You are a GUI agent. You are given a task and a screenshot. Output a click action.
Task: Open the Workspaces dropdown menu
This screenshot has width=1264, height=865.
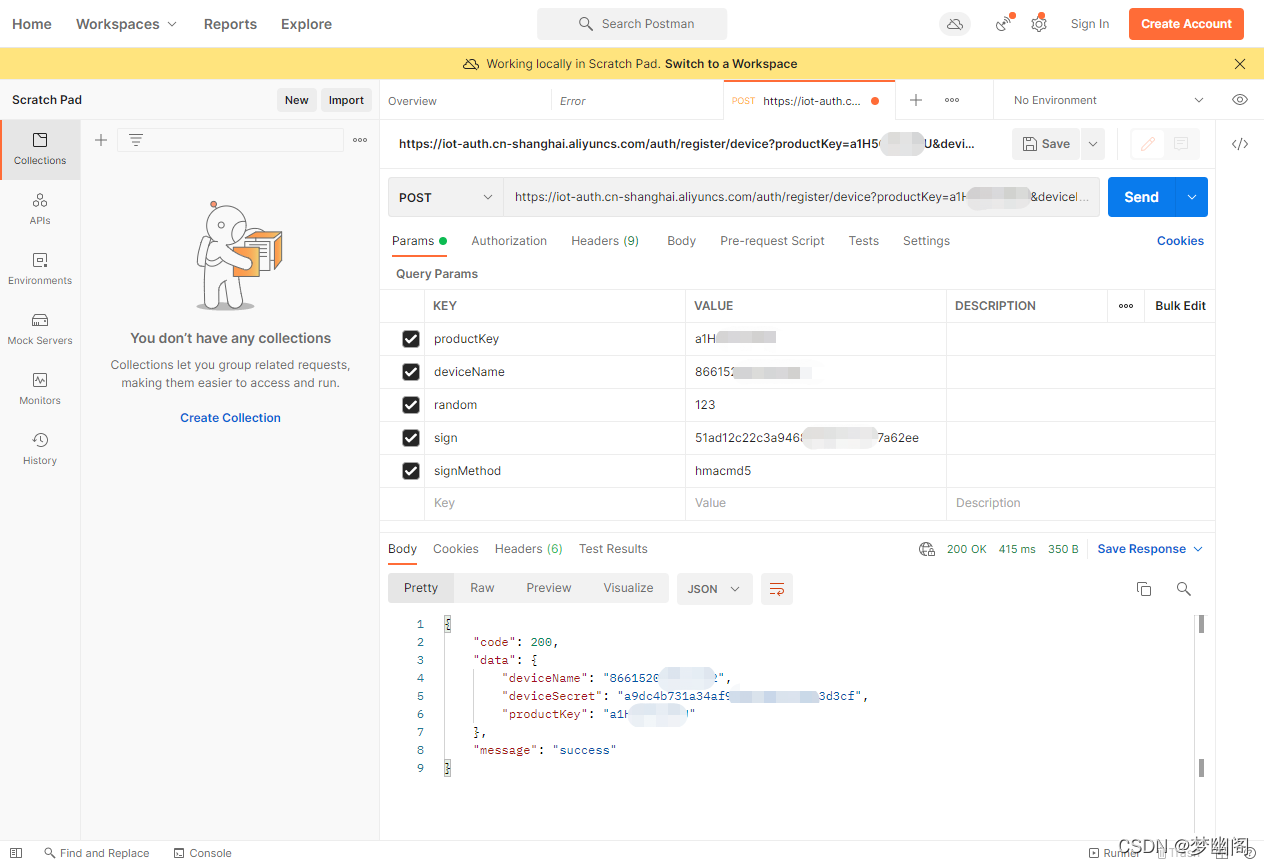pos(126,24)
